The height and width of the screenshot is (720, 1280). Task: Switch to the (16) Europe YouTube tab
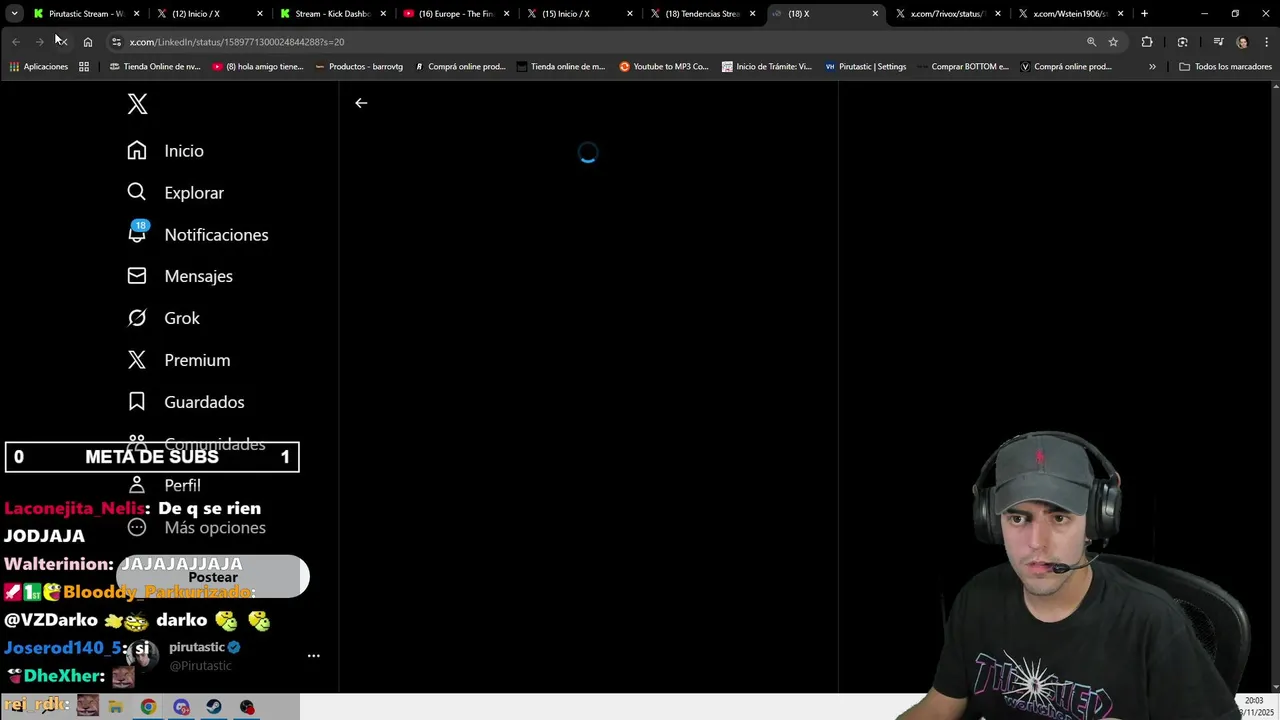coord(456,14)
